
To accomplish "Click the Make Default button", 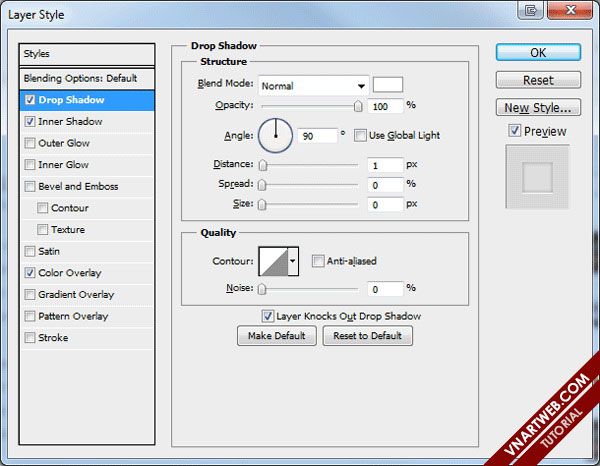I will tap(276, 336).
